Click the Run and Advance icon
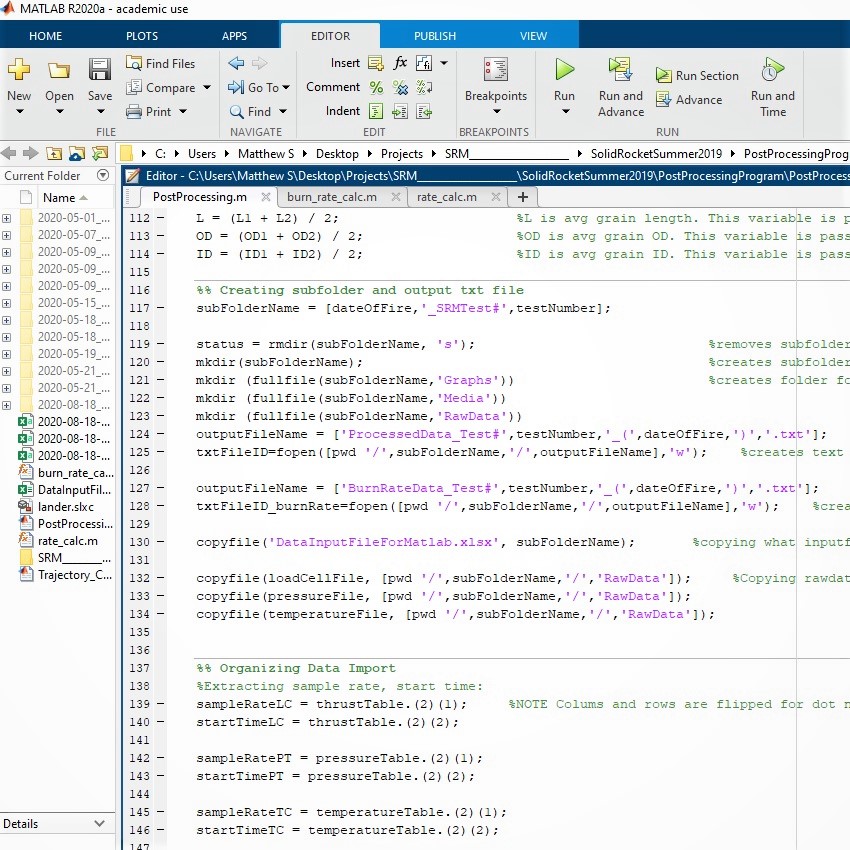The image size is (850, 850). [x=620, y=70]
